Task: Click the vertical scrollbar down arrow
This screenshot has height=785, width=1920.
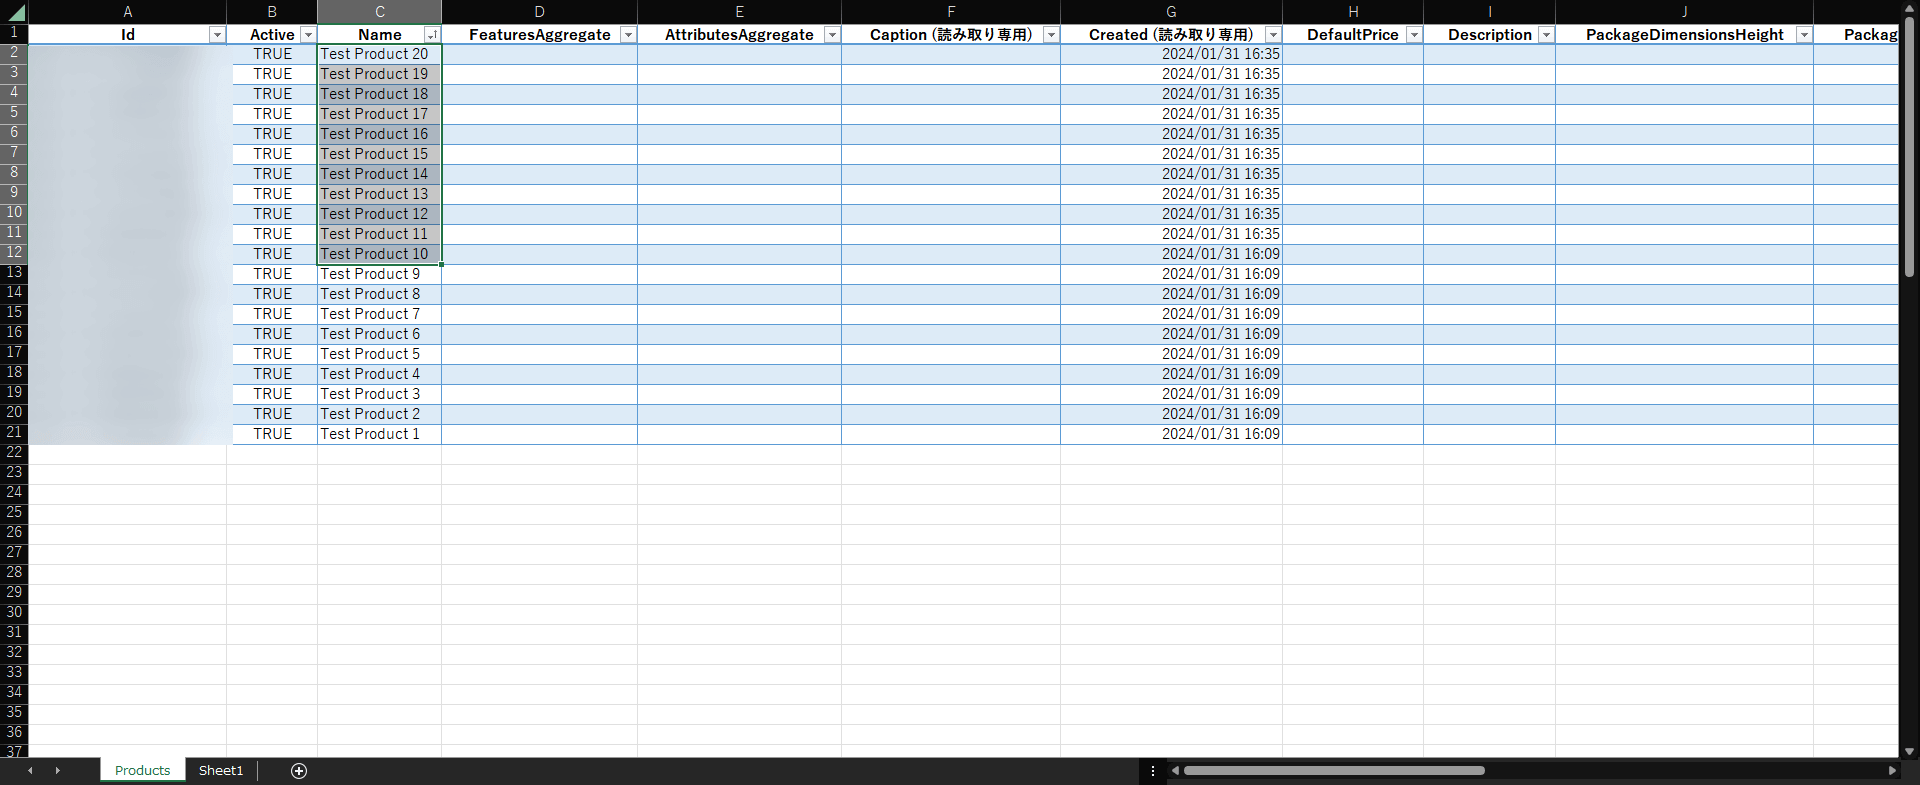Action: click(x=1909, y=751)
